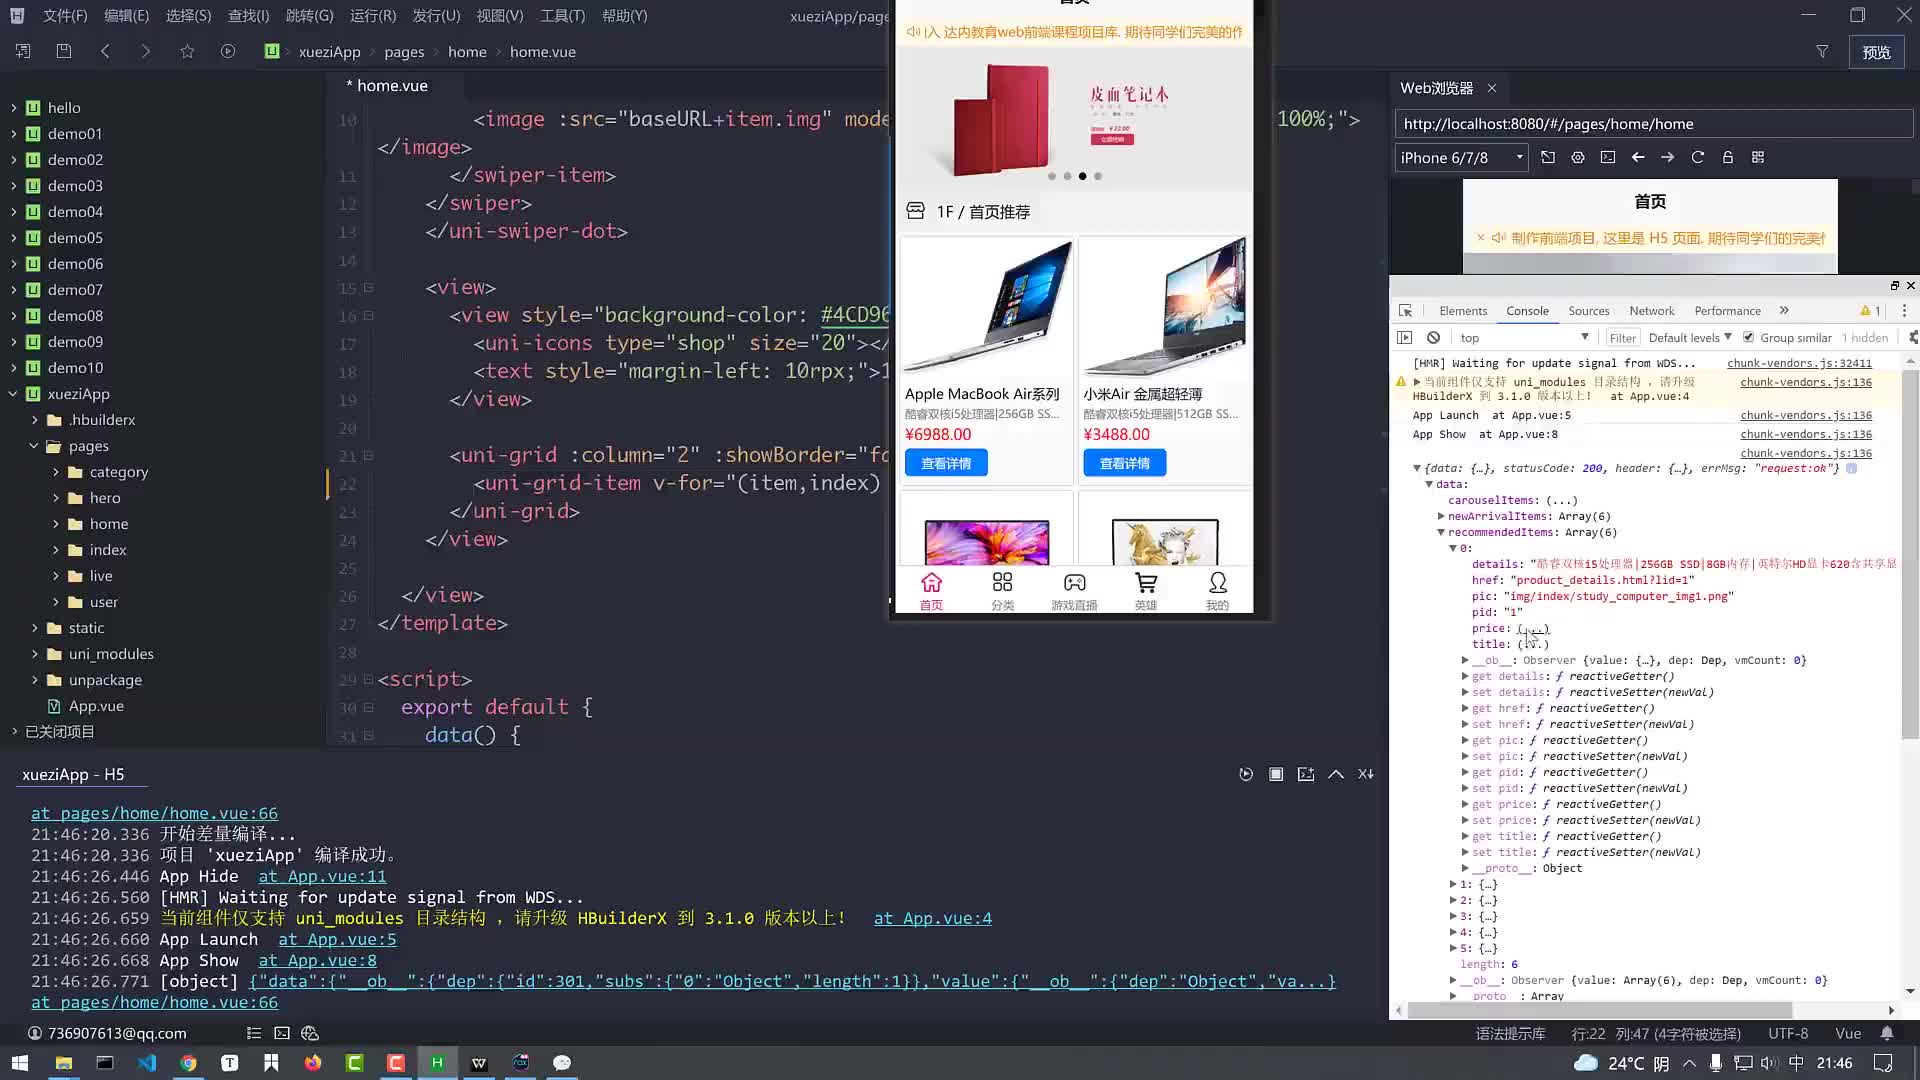Screen dimensions: 1920x1080
Task: Reload page with refresh icon in browser panel
Action: (x=1697, y=157)
